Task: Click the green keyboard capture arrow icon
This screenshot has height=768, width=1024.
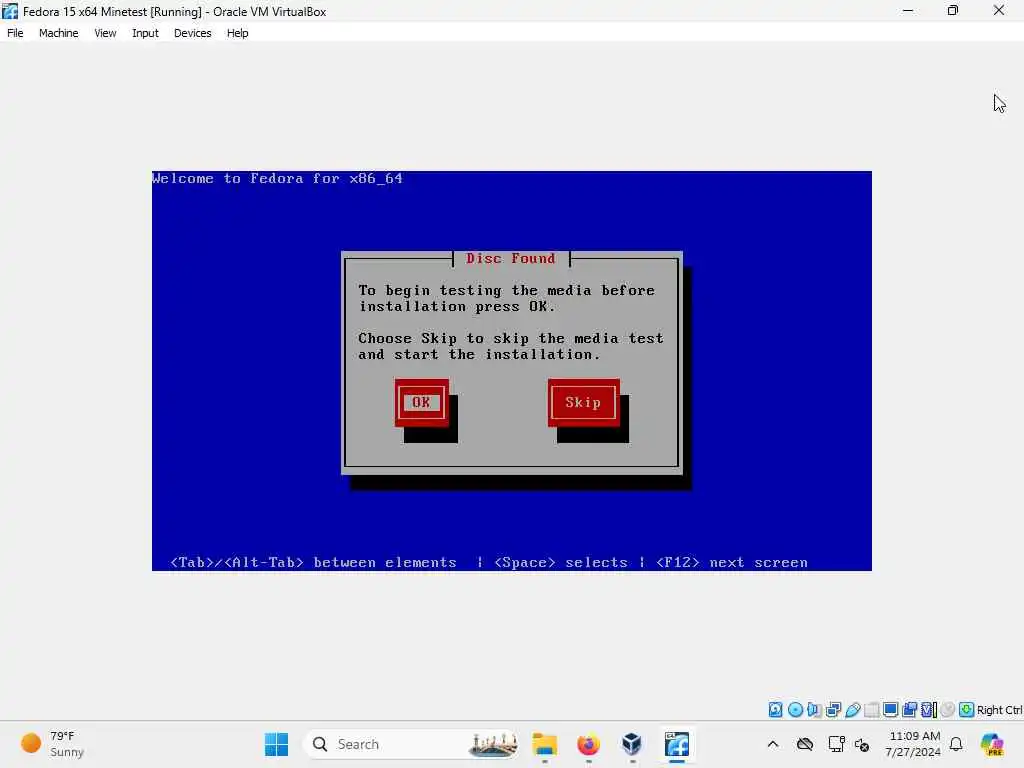Action: [967, 710]
